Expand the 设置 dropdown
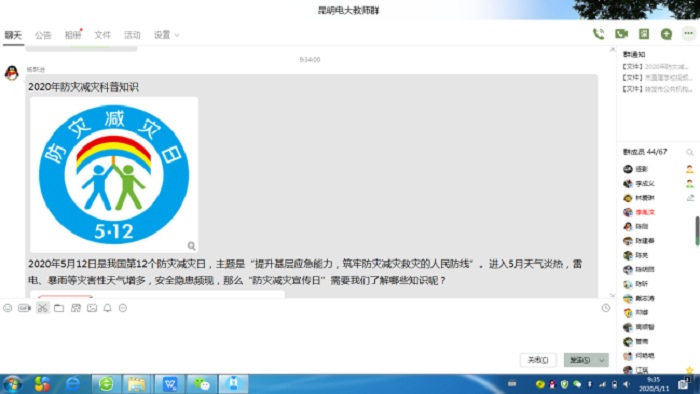This screenshot has height=394, width=700. [x=166, y=35]
